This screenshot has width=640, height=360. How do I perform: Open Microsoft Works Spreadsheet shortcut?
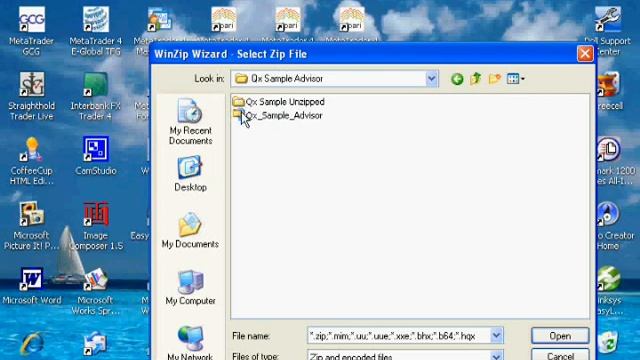pos(96,291)
